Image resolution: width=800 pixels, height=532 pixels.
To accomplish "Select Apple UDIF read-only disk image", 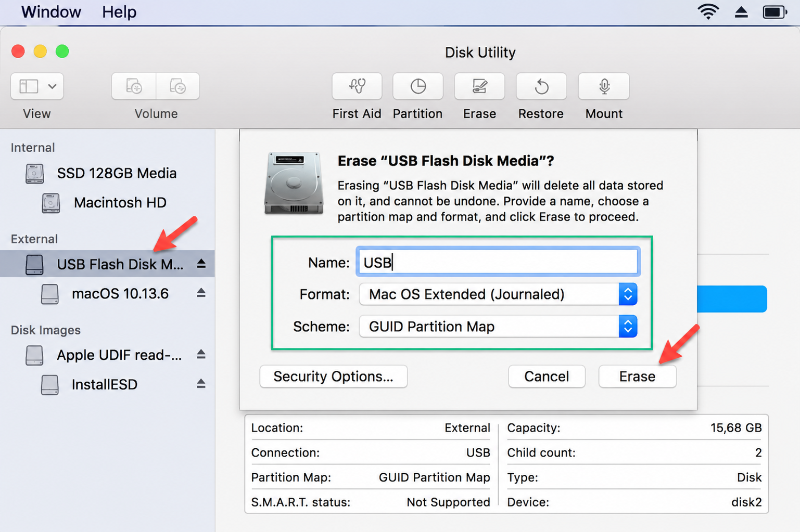I will tap(107, 355).
